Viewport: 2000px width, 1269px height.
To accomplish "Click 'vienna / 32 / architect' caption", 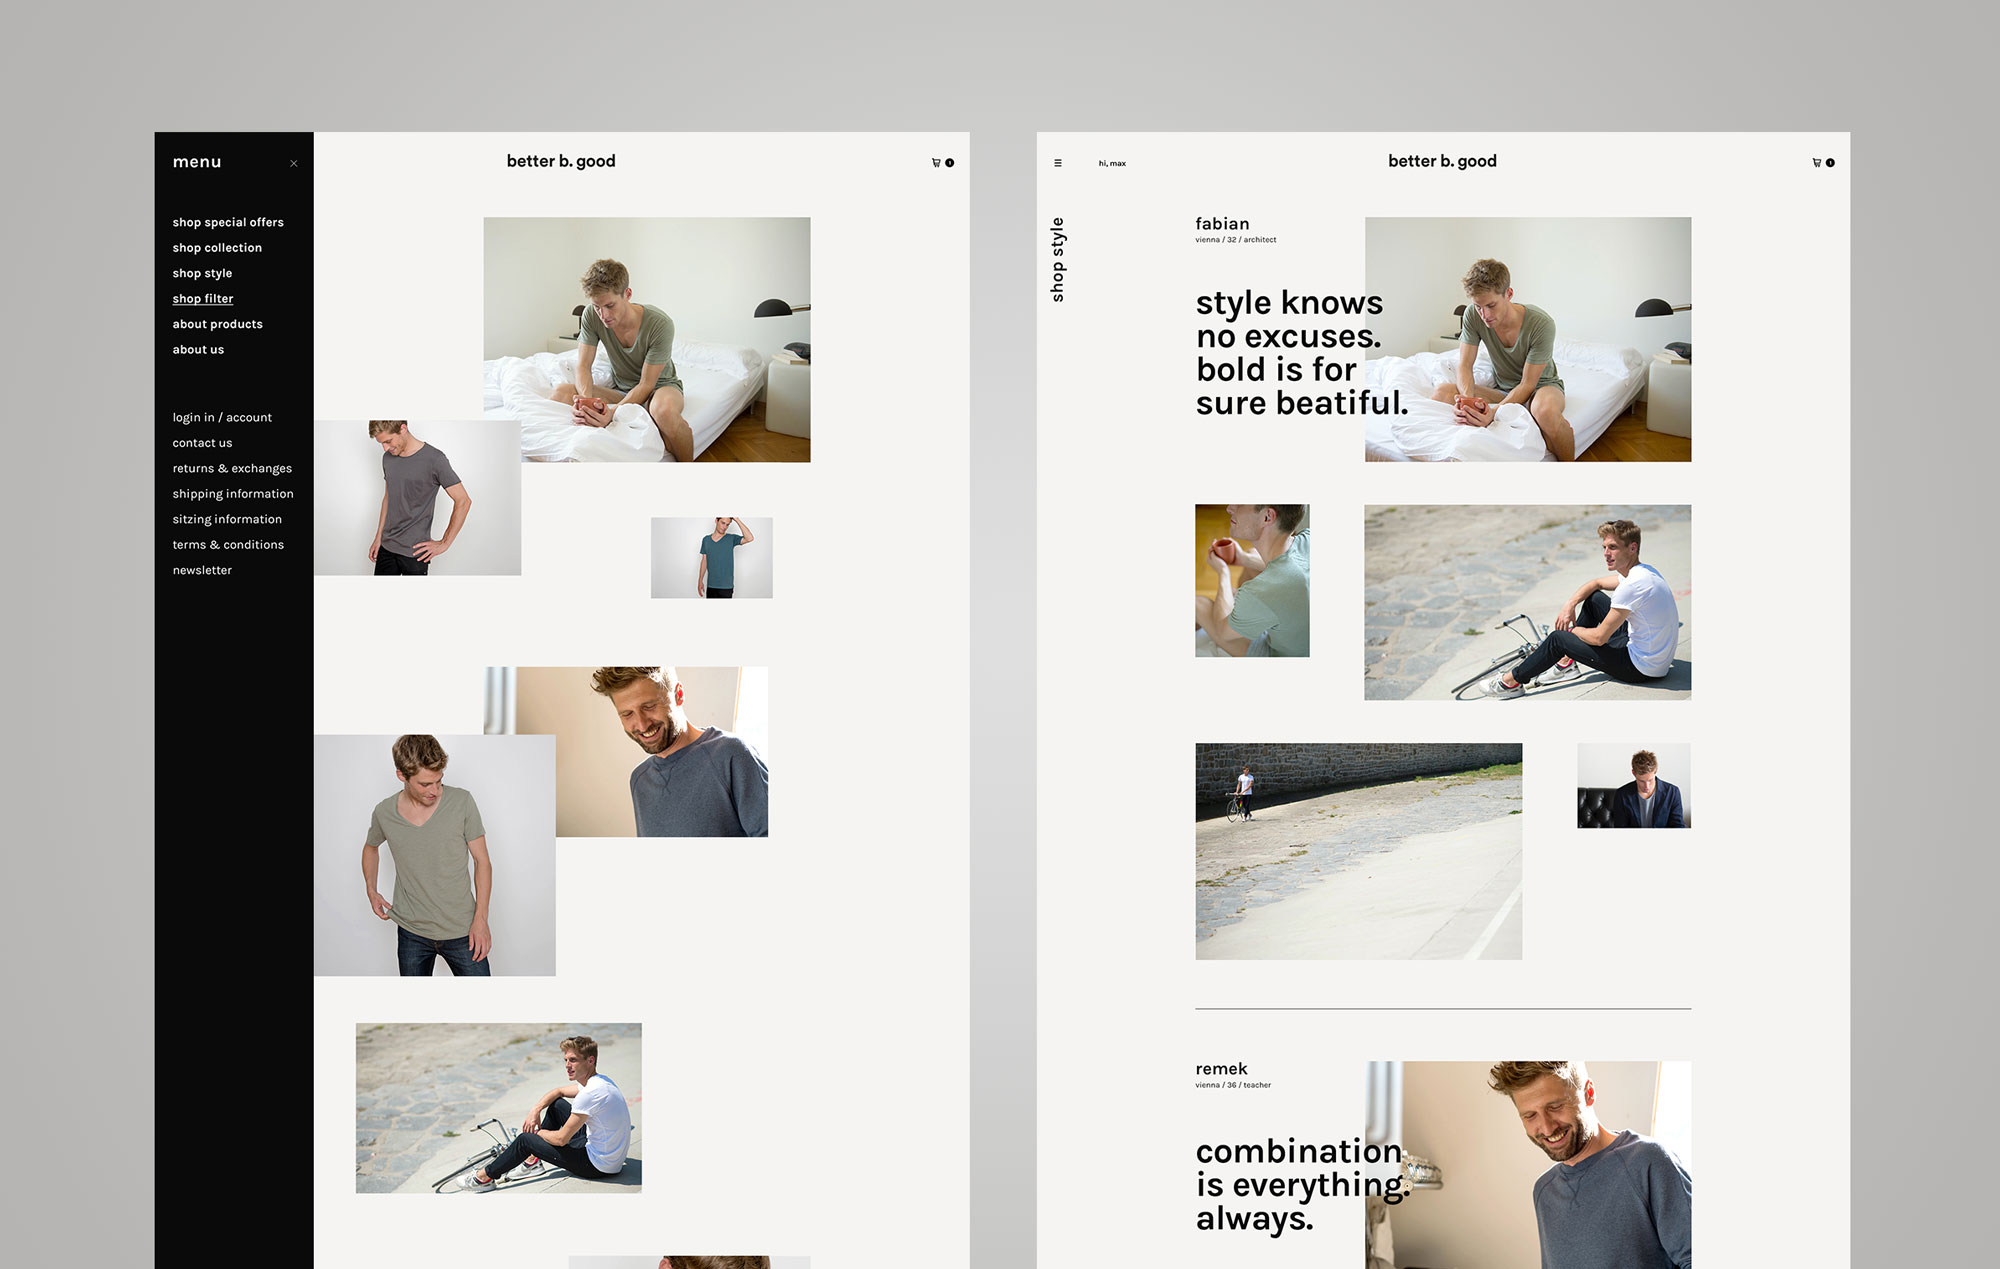I will coord(1235,240).
